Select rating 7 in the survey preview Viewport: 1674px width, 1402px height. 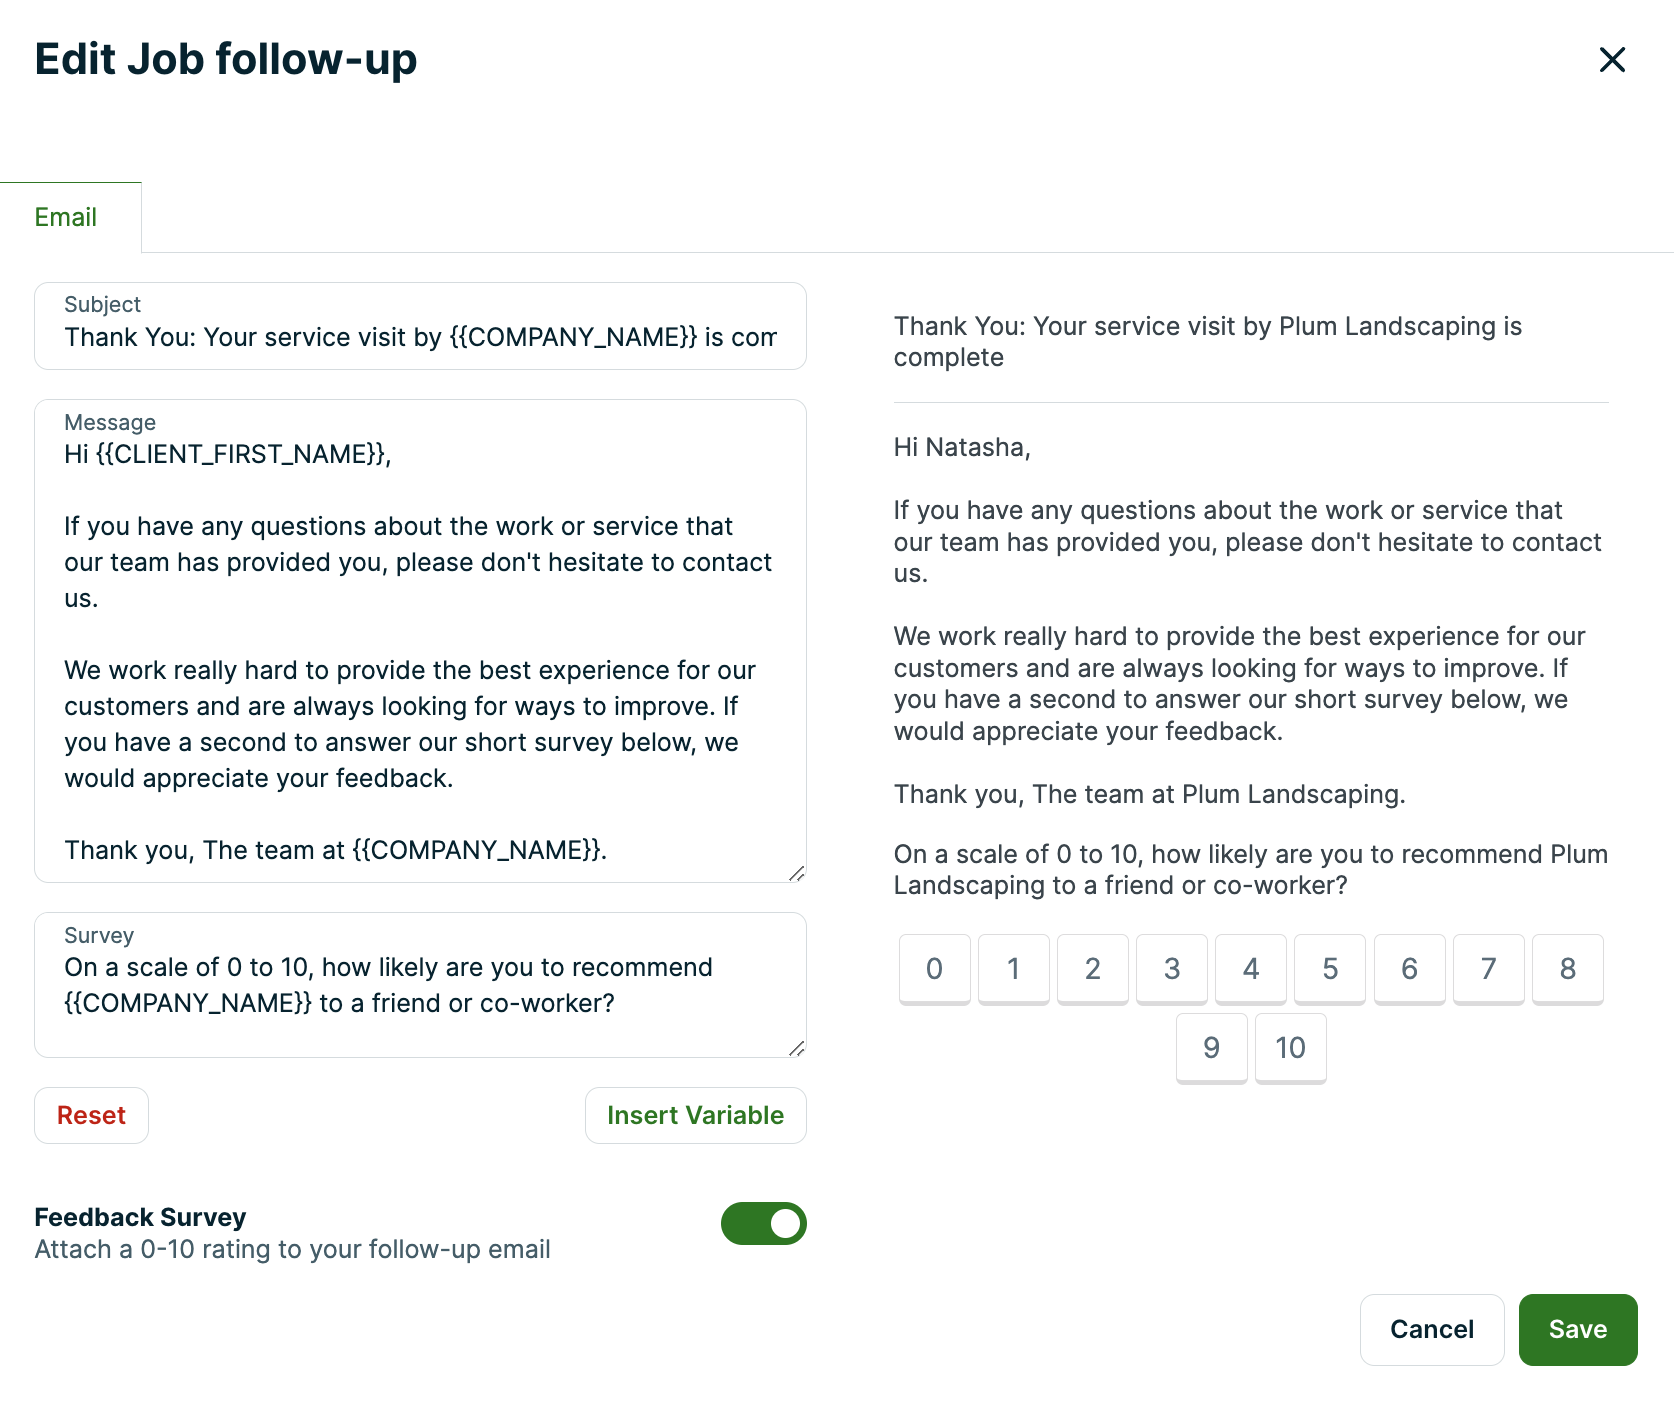click(1488, 968)
